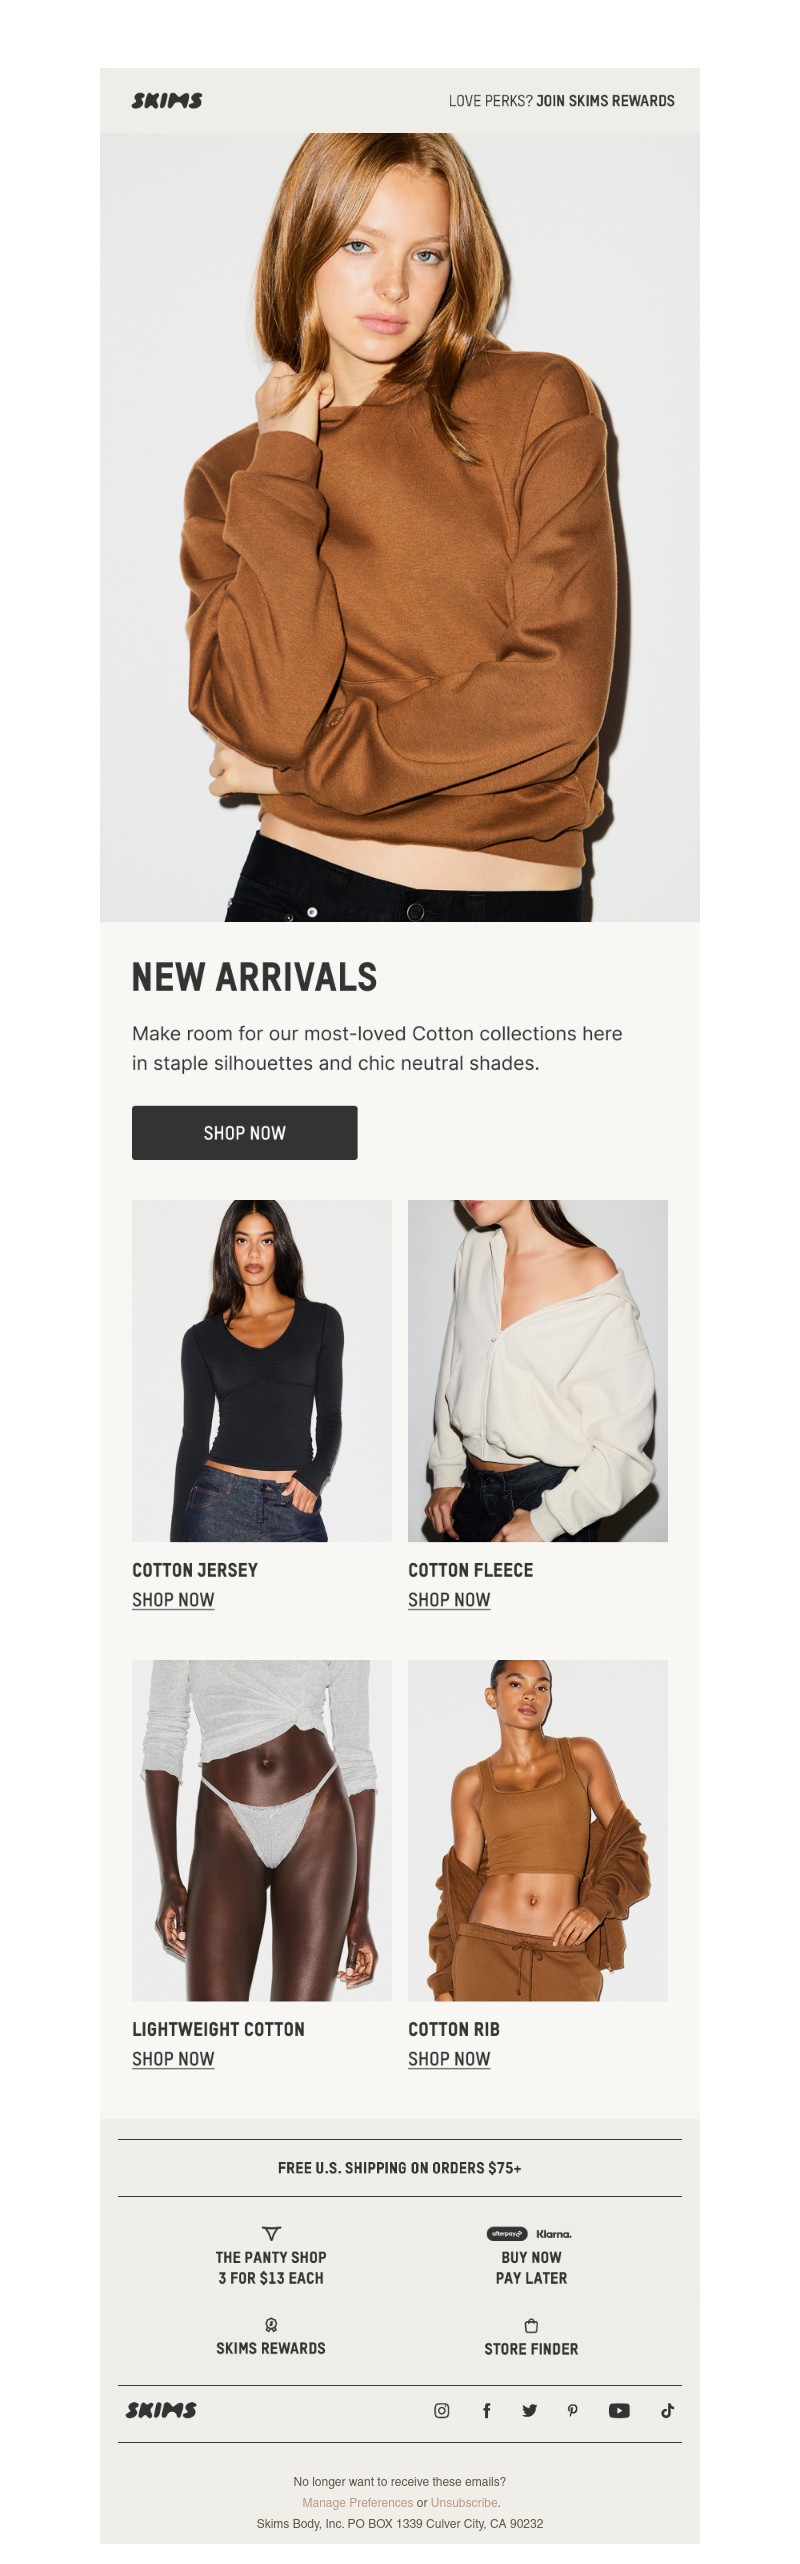This screenshot has width=800, height=2564.
Task: Open Join Skims Rewards link
Action: 605,100
